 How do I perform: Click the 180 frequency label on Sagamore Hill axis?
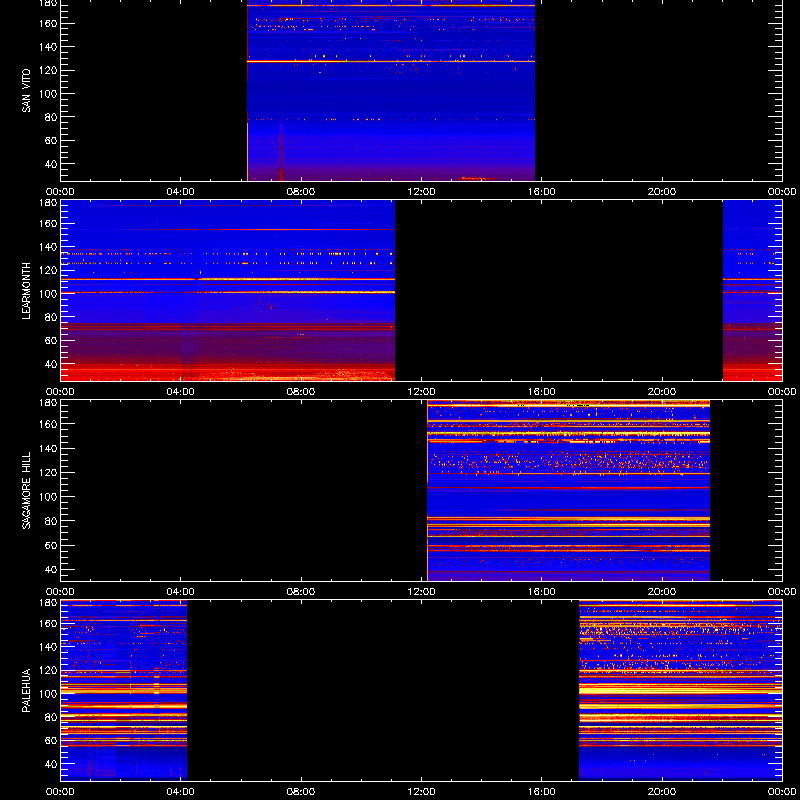[x=48, y=402]
